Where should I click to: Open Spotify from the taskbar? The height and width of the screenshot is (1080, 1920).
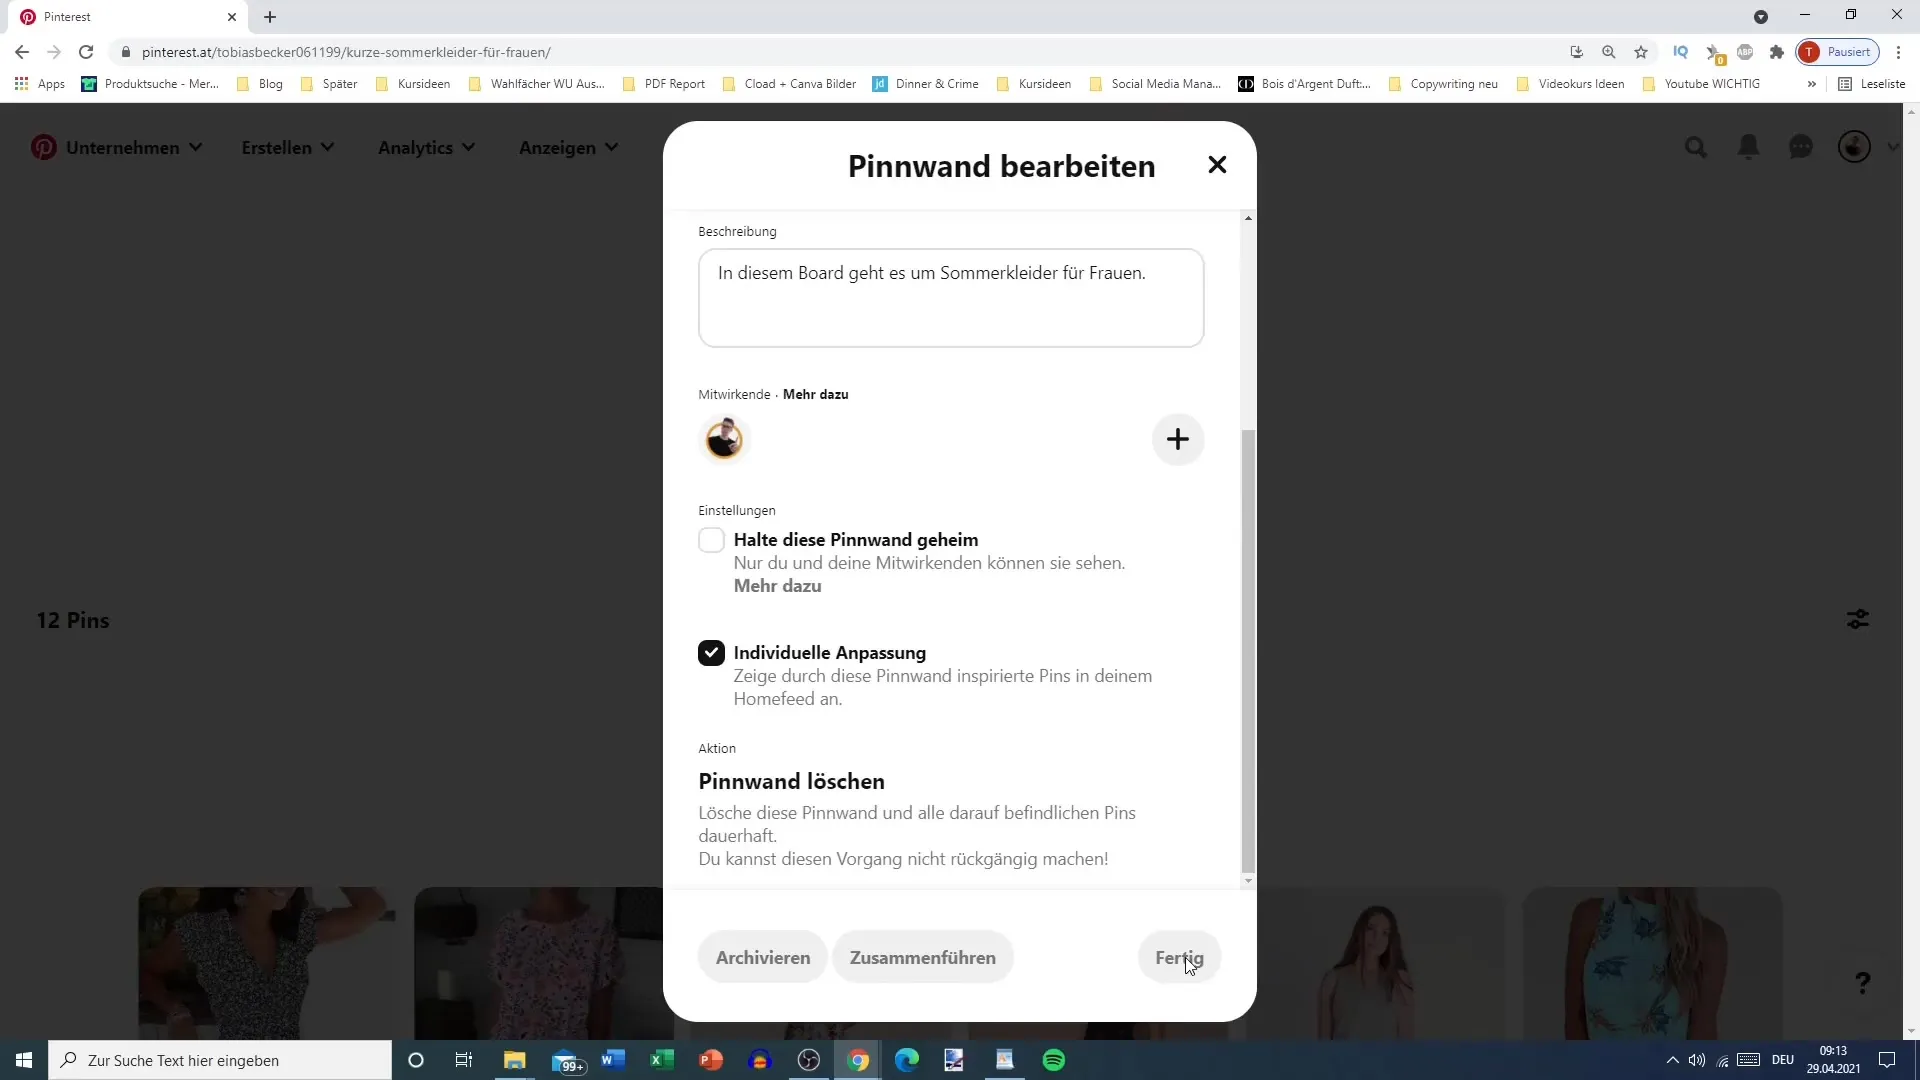click(x=1054, y=1060)
